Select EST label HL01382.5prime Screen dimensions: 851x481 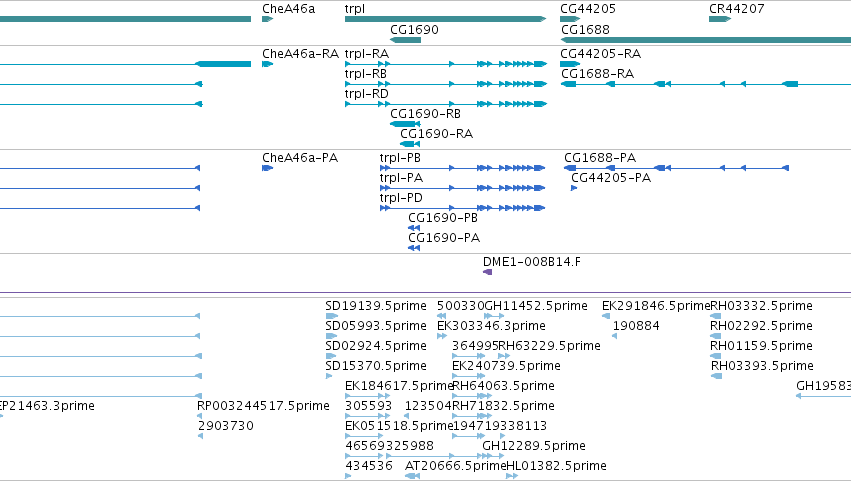tap(556, 466)
